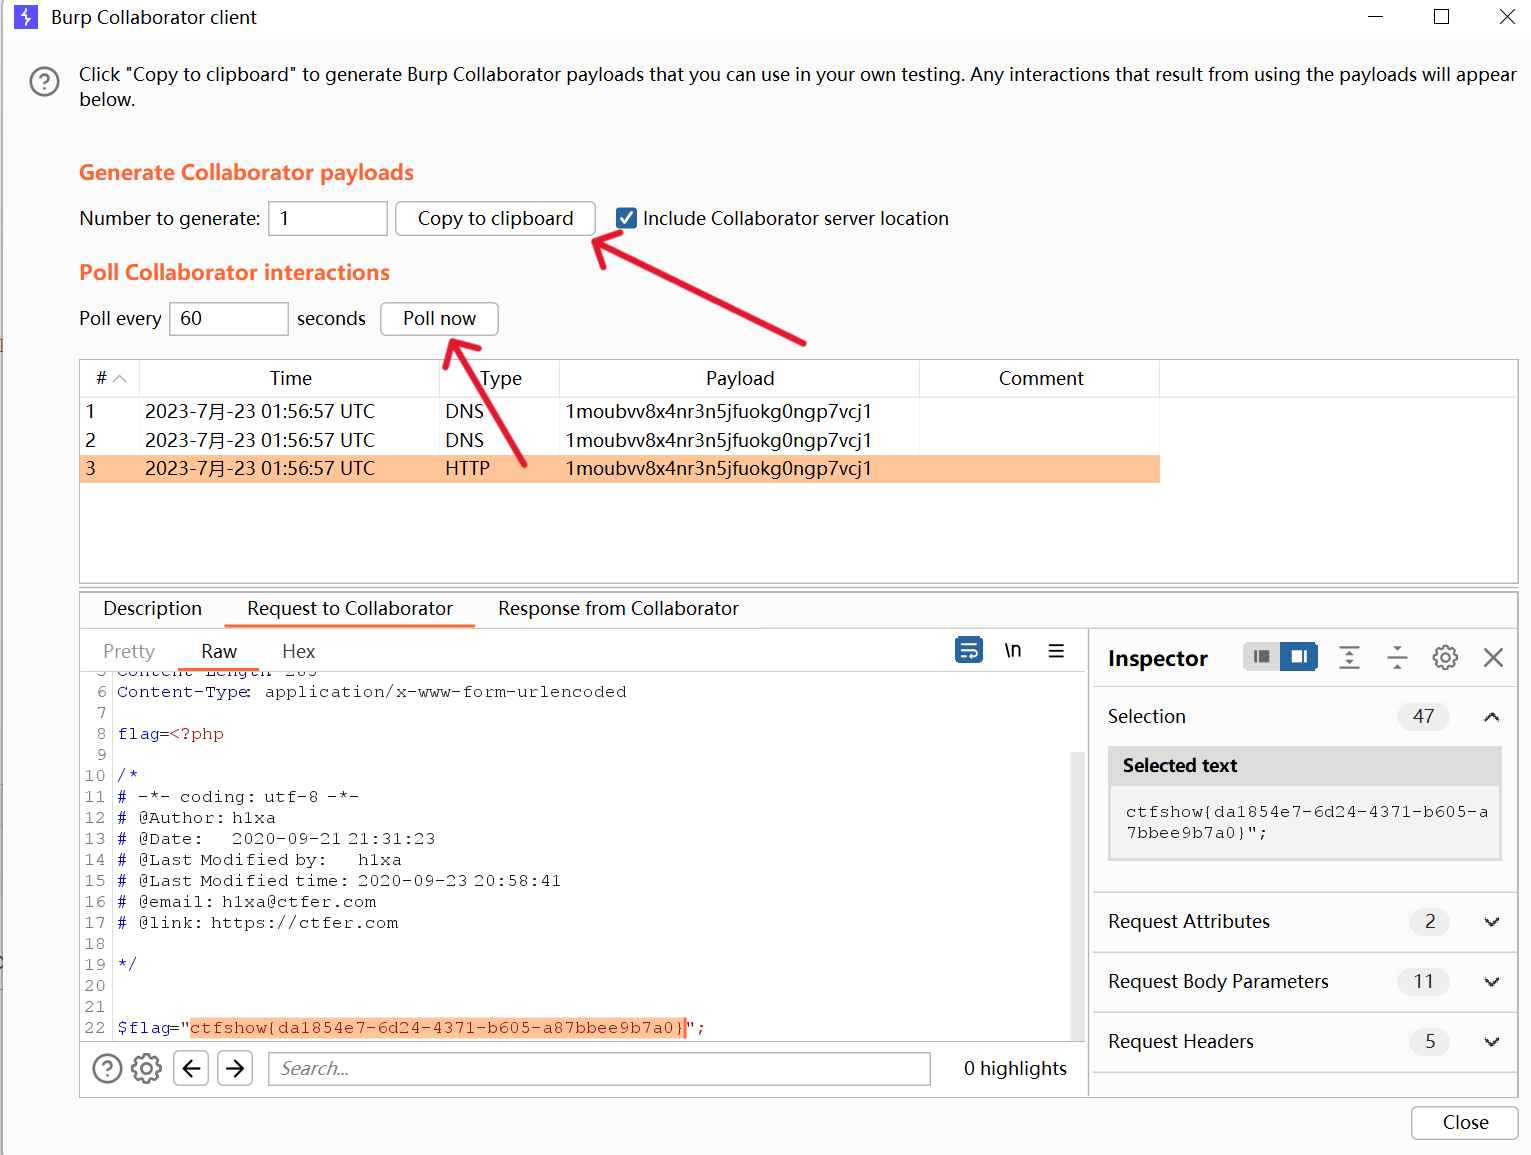Sort interactions by the # column
The image size is (1531, 1155).
click(110, 378)
